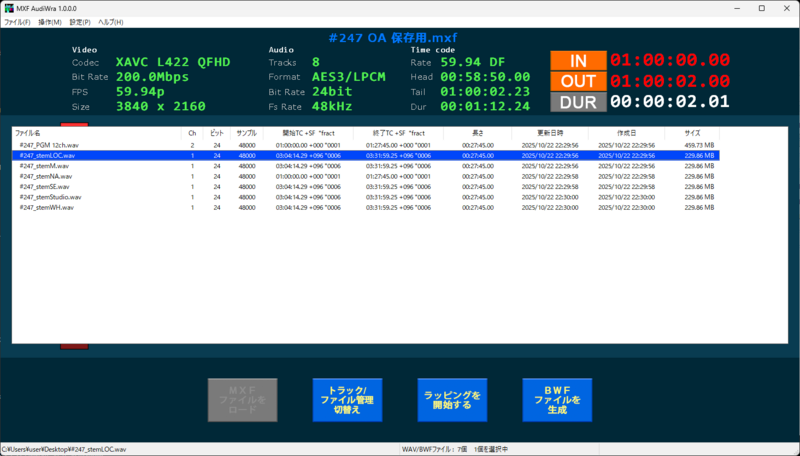Open the 設定(P) menu

pyautogui.click(x=79, y=21)
